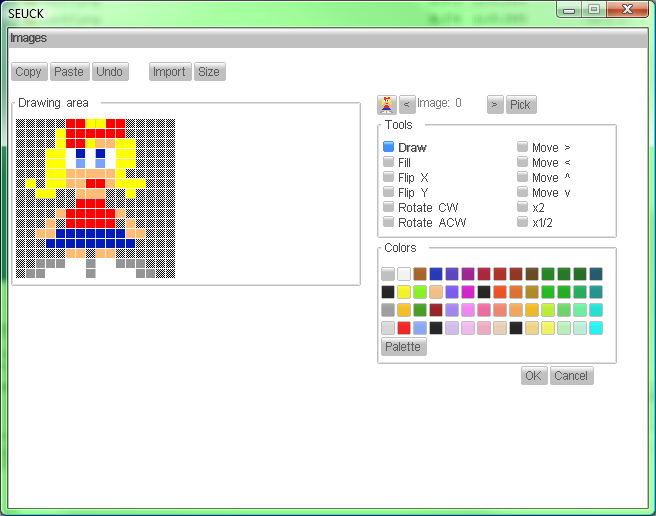This screenshot has width=656, height=516.
Task: Pick the white swatch in top row
Action: [x=404, y=274]
